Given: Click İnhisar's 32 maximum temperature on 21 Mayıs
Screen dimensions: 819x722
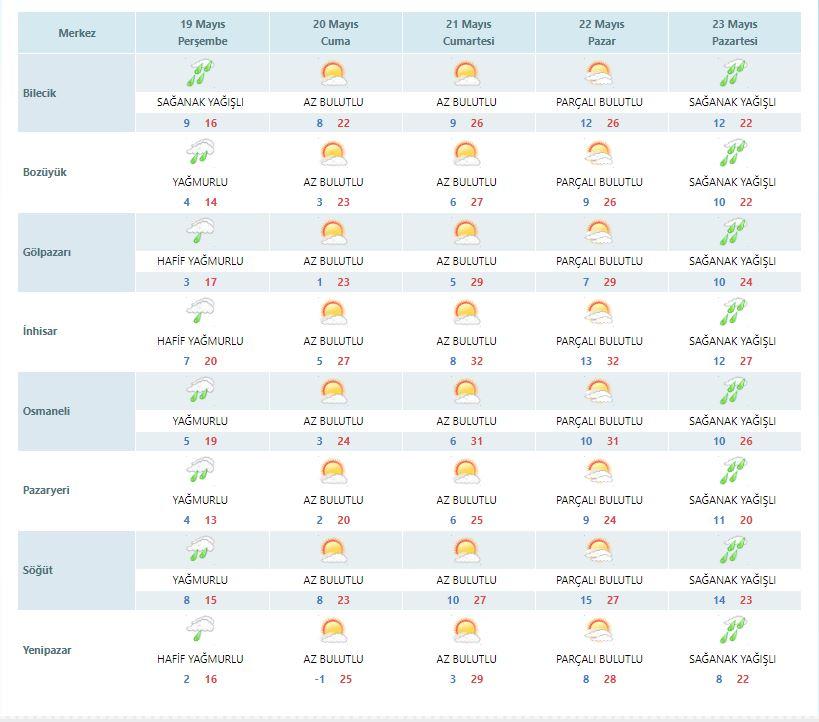Looking at the screenshot, I should [x=477, y=361].
